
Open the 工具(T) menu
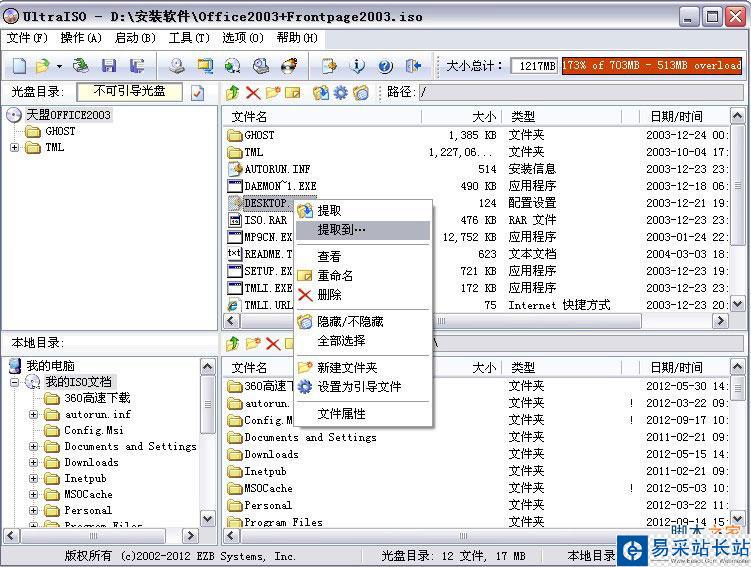tap(189, 38)
